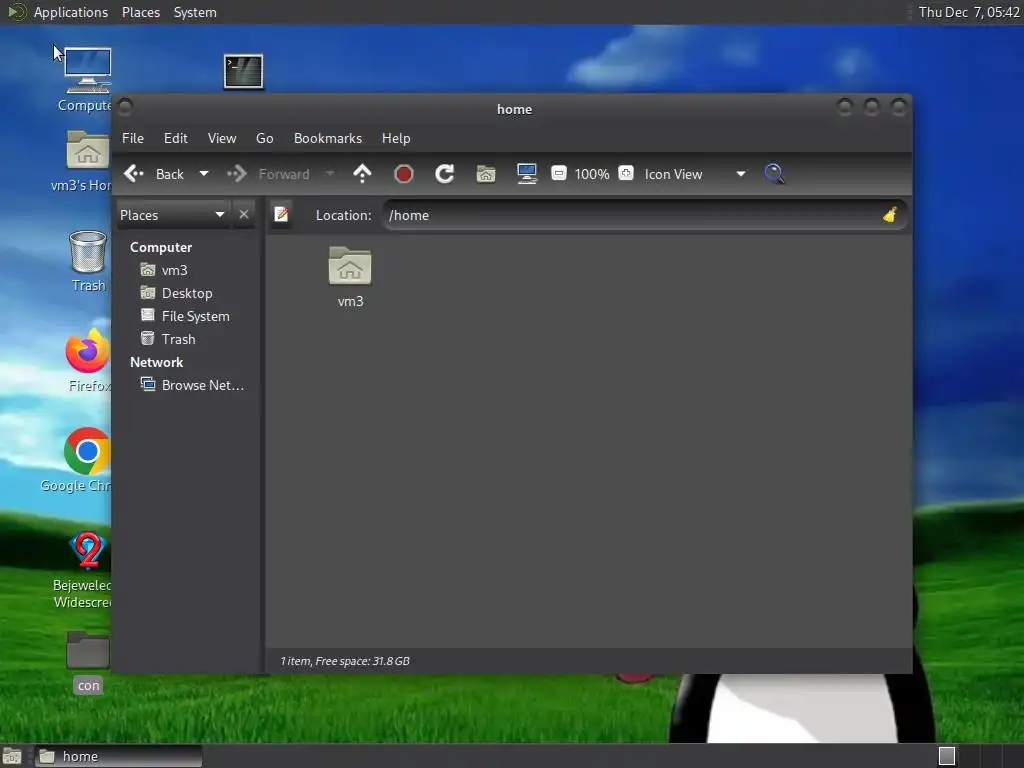Open the Applications menu in the top panel

[71, 12]
